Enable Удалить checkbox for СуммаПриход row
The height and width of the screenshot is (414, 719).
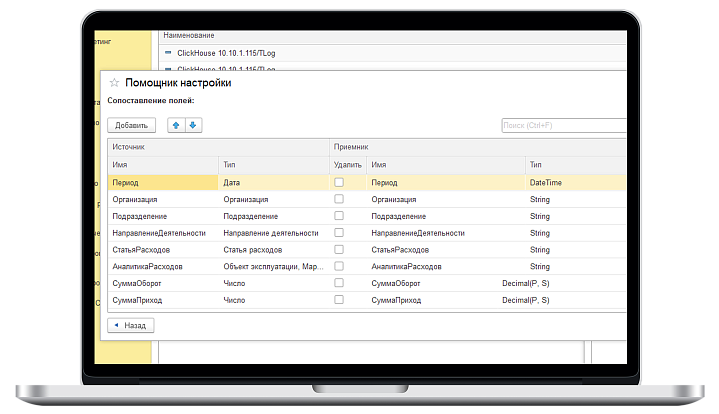click(339, 299)
